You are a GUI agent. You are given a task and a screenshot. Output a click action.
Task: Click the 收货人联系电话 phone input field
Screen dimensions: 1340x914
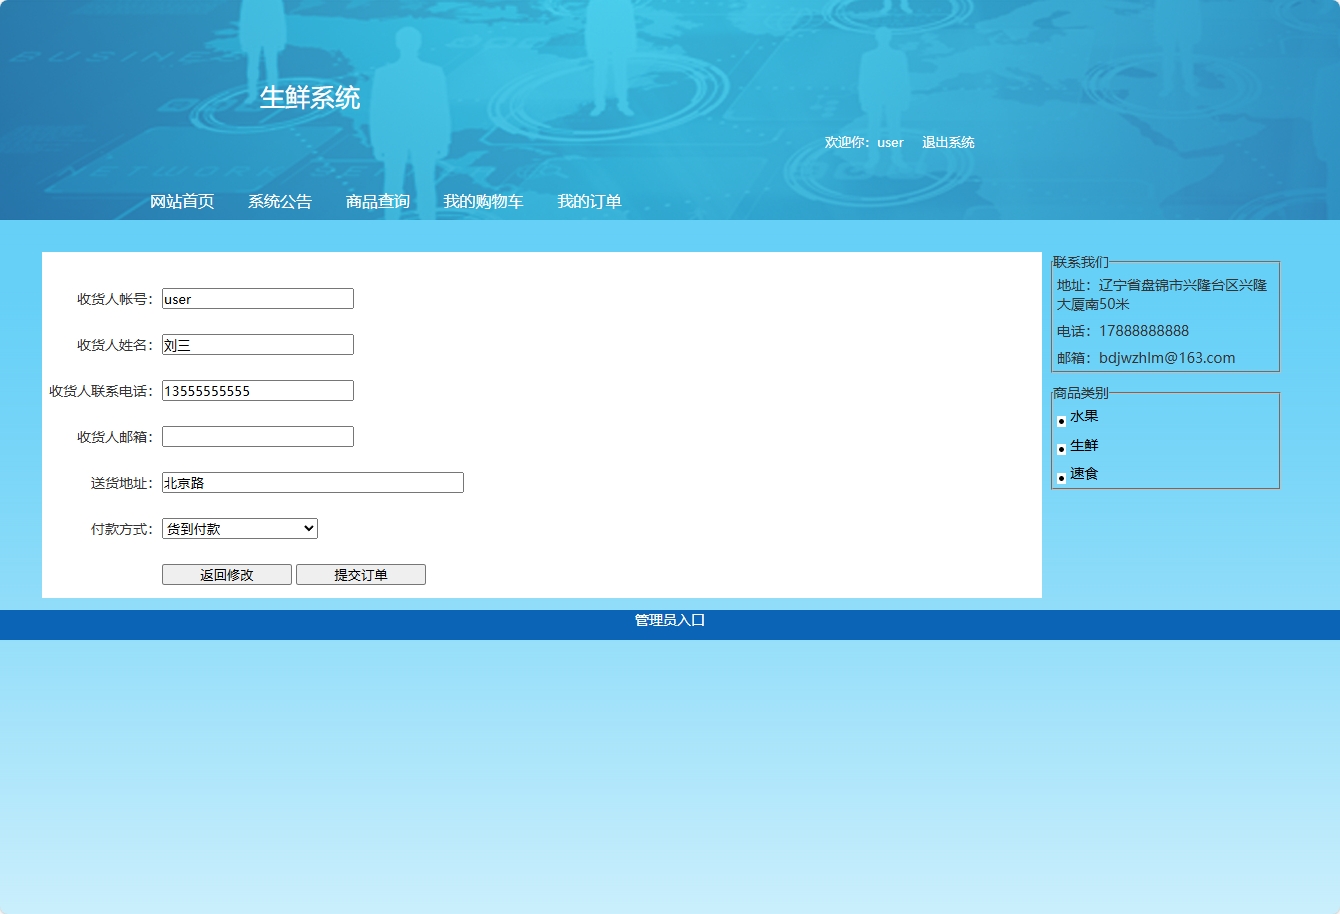pyautogui.click(x=257, y=390)
